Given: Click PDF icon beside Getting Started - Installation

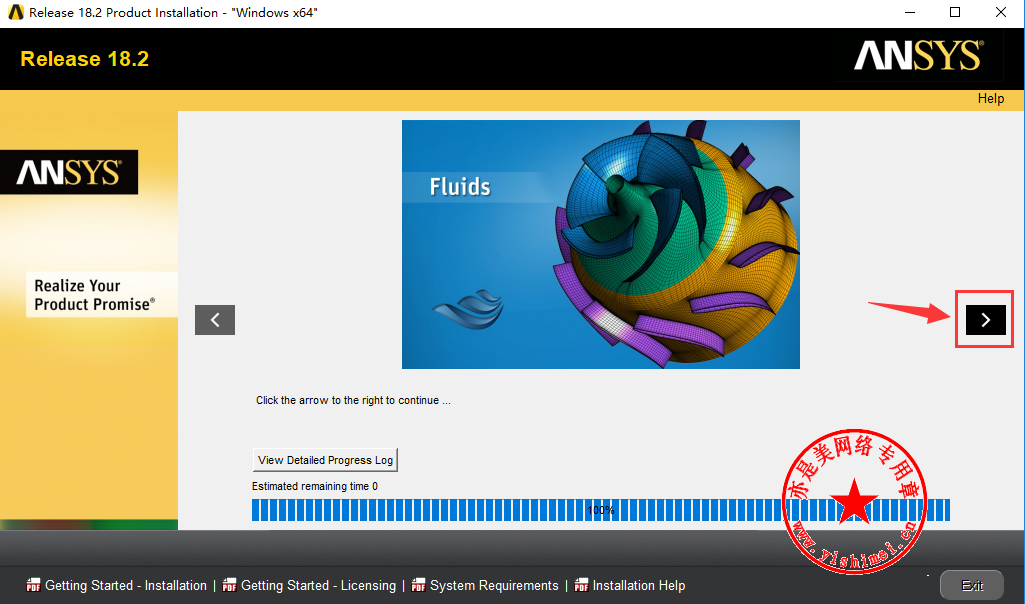Looking at the screenshot, I should click(x=33, y=586).
